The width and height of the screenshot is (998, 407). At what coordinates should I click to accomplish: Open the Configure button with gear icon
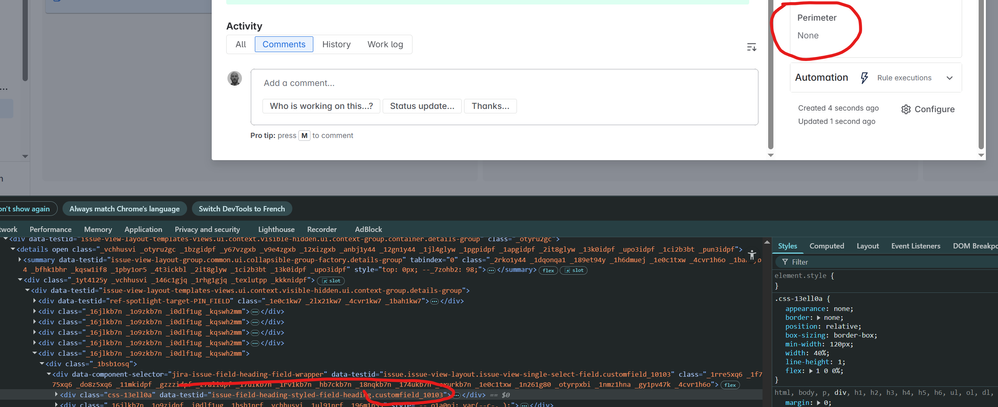(927, 109)
